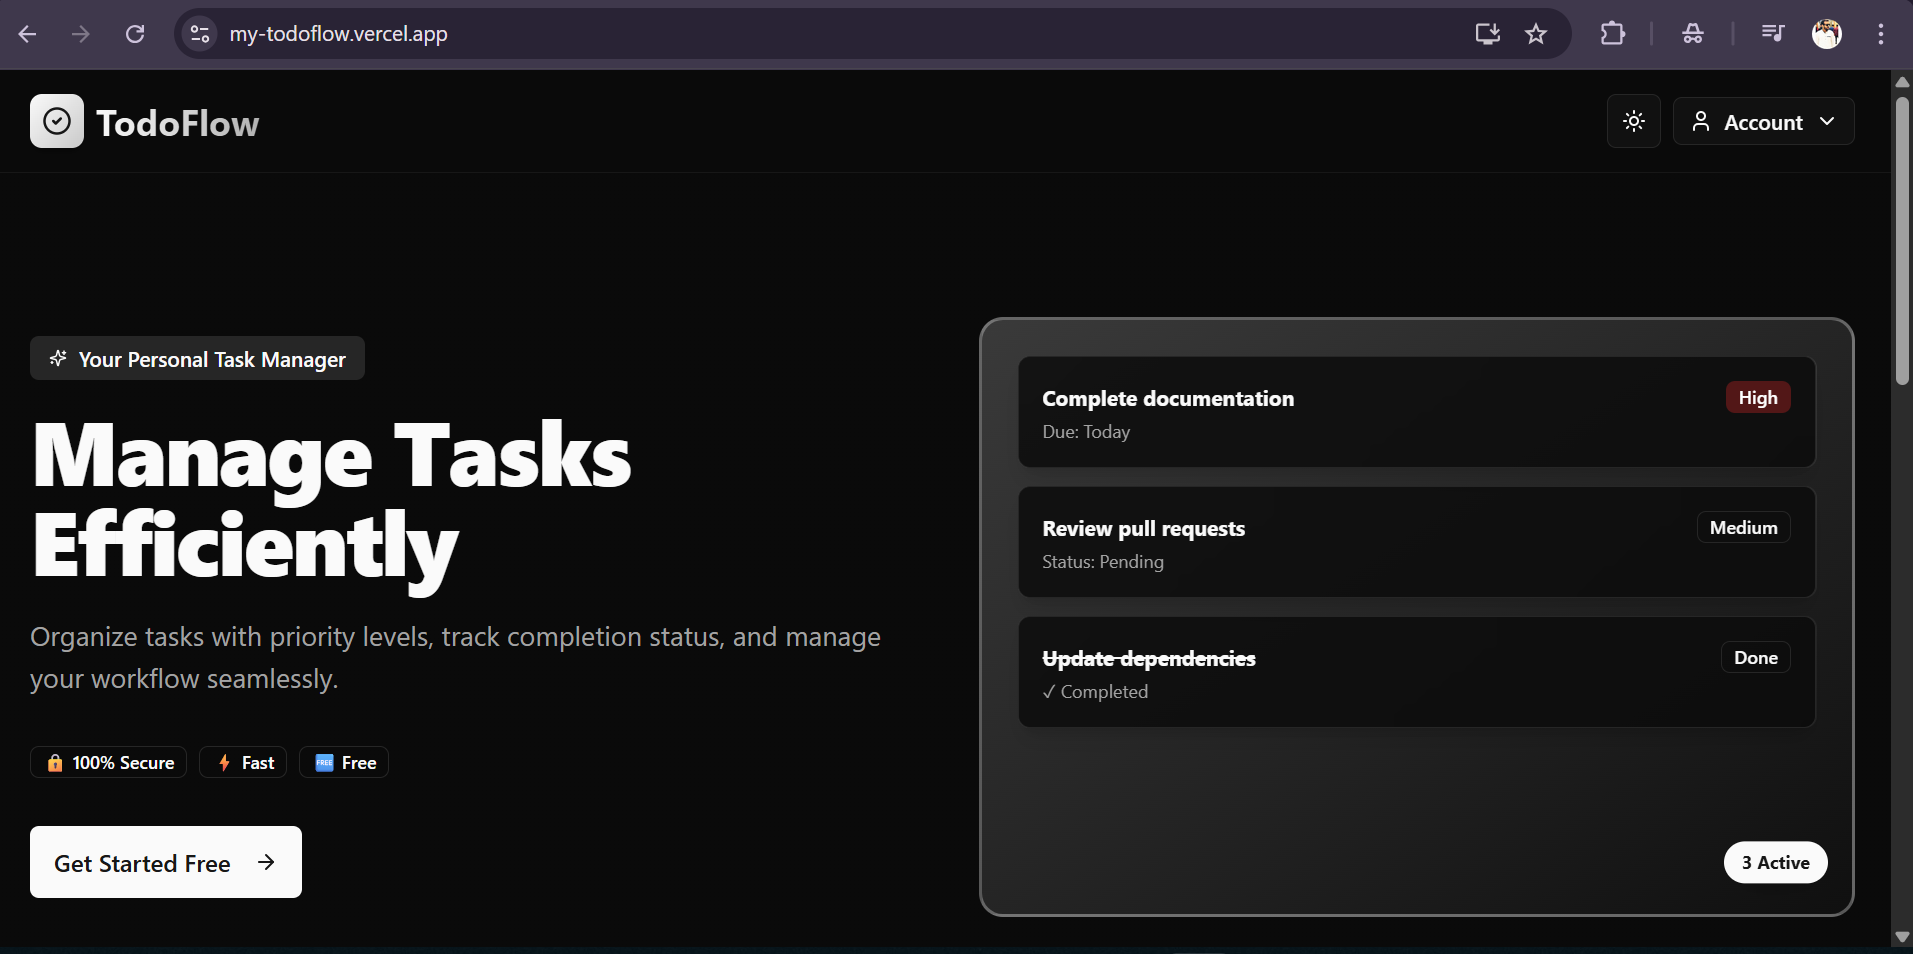Click the install app icon in address bar
This screenshot has height=954, width=1913.
pos(1487,34)
